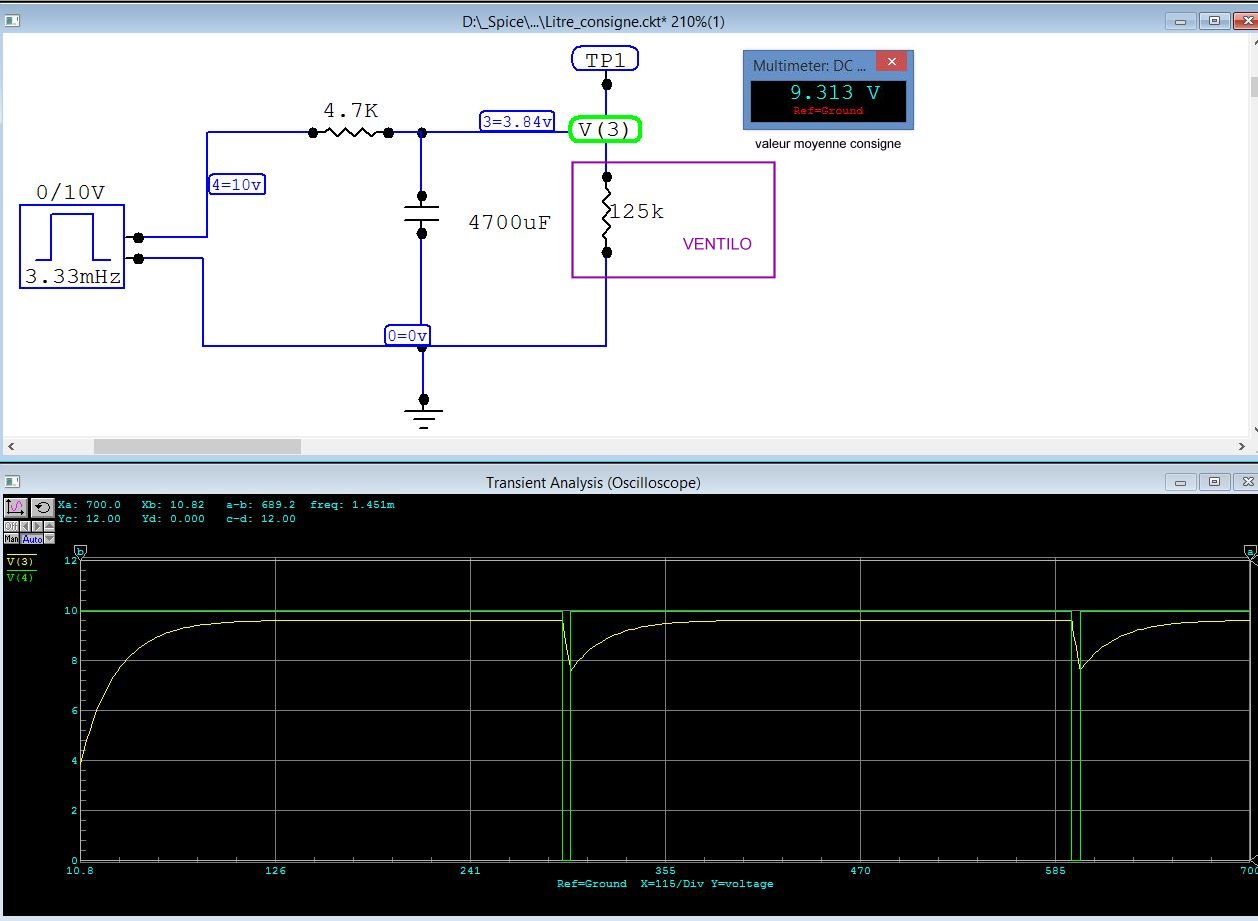
Task: Click the 4700uF capacitor symbol
Action: (x=421, y=214)
